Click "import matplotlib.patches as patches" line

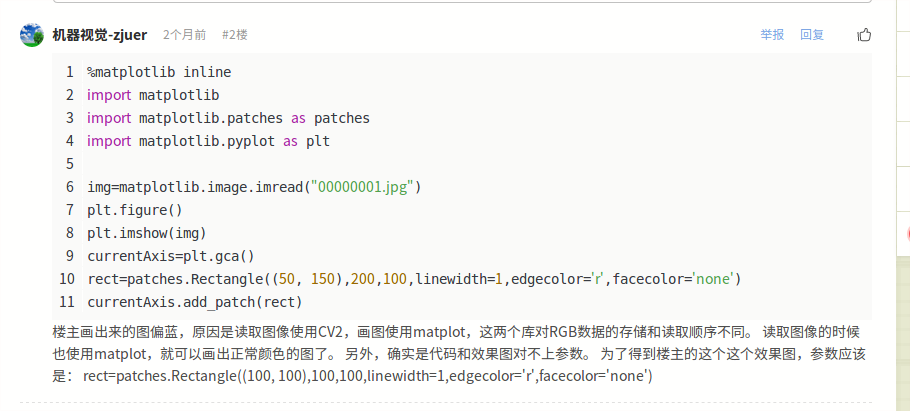[x=228, y=118]
